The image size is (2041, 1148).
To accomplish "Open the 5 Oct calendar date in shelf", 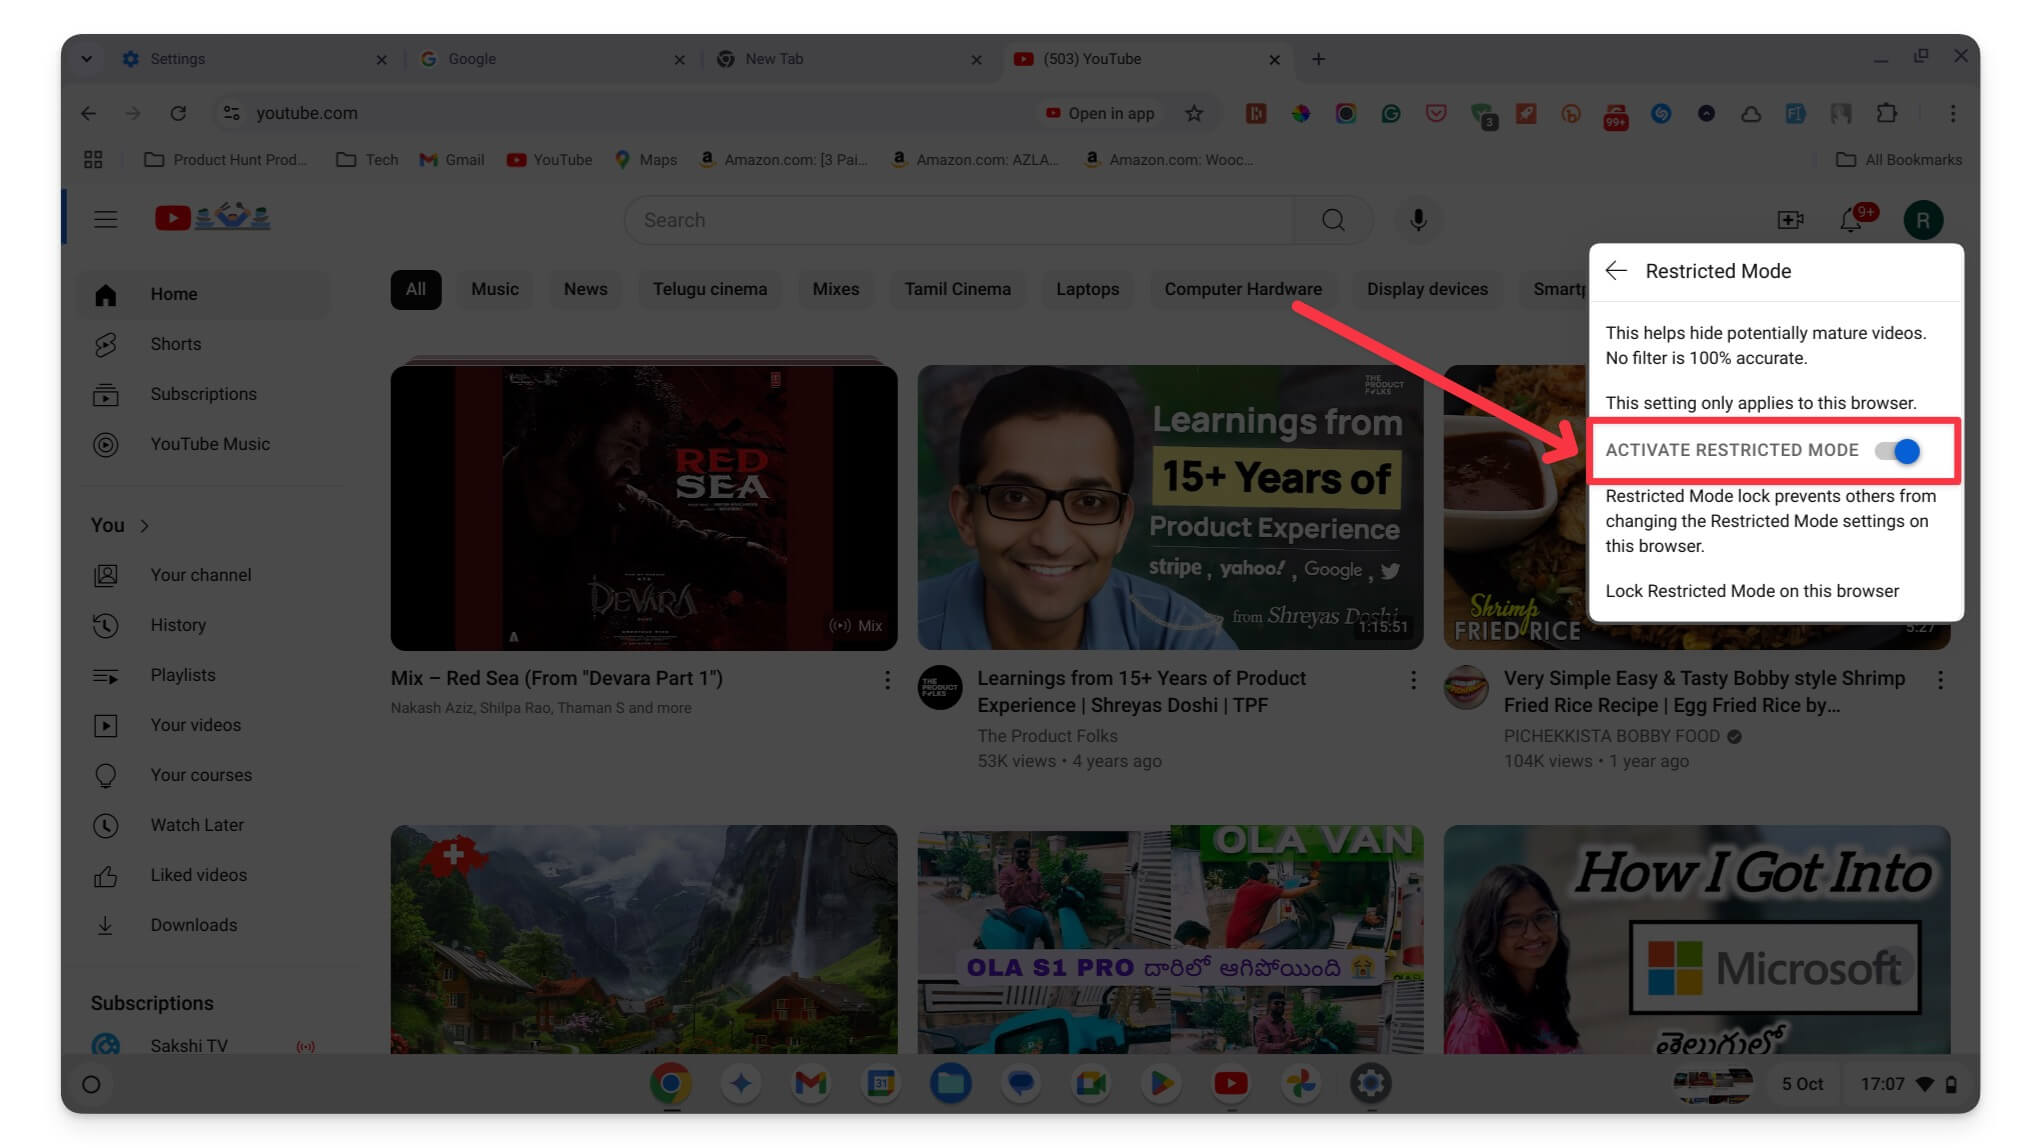I will (1802, 1084).
